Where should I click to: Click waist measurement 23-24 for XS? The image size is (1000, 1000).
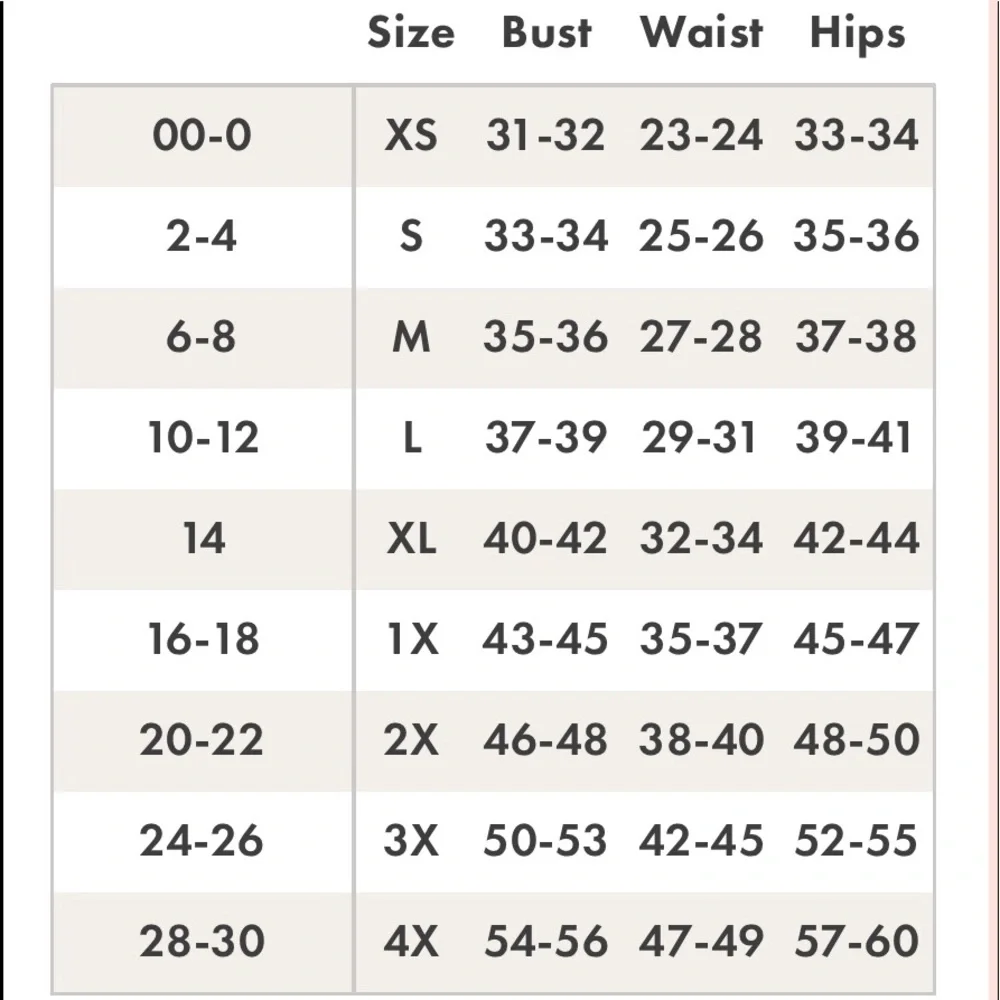click(x=701, y=135)
